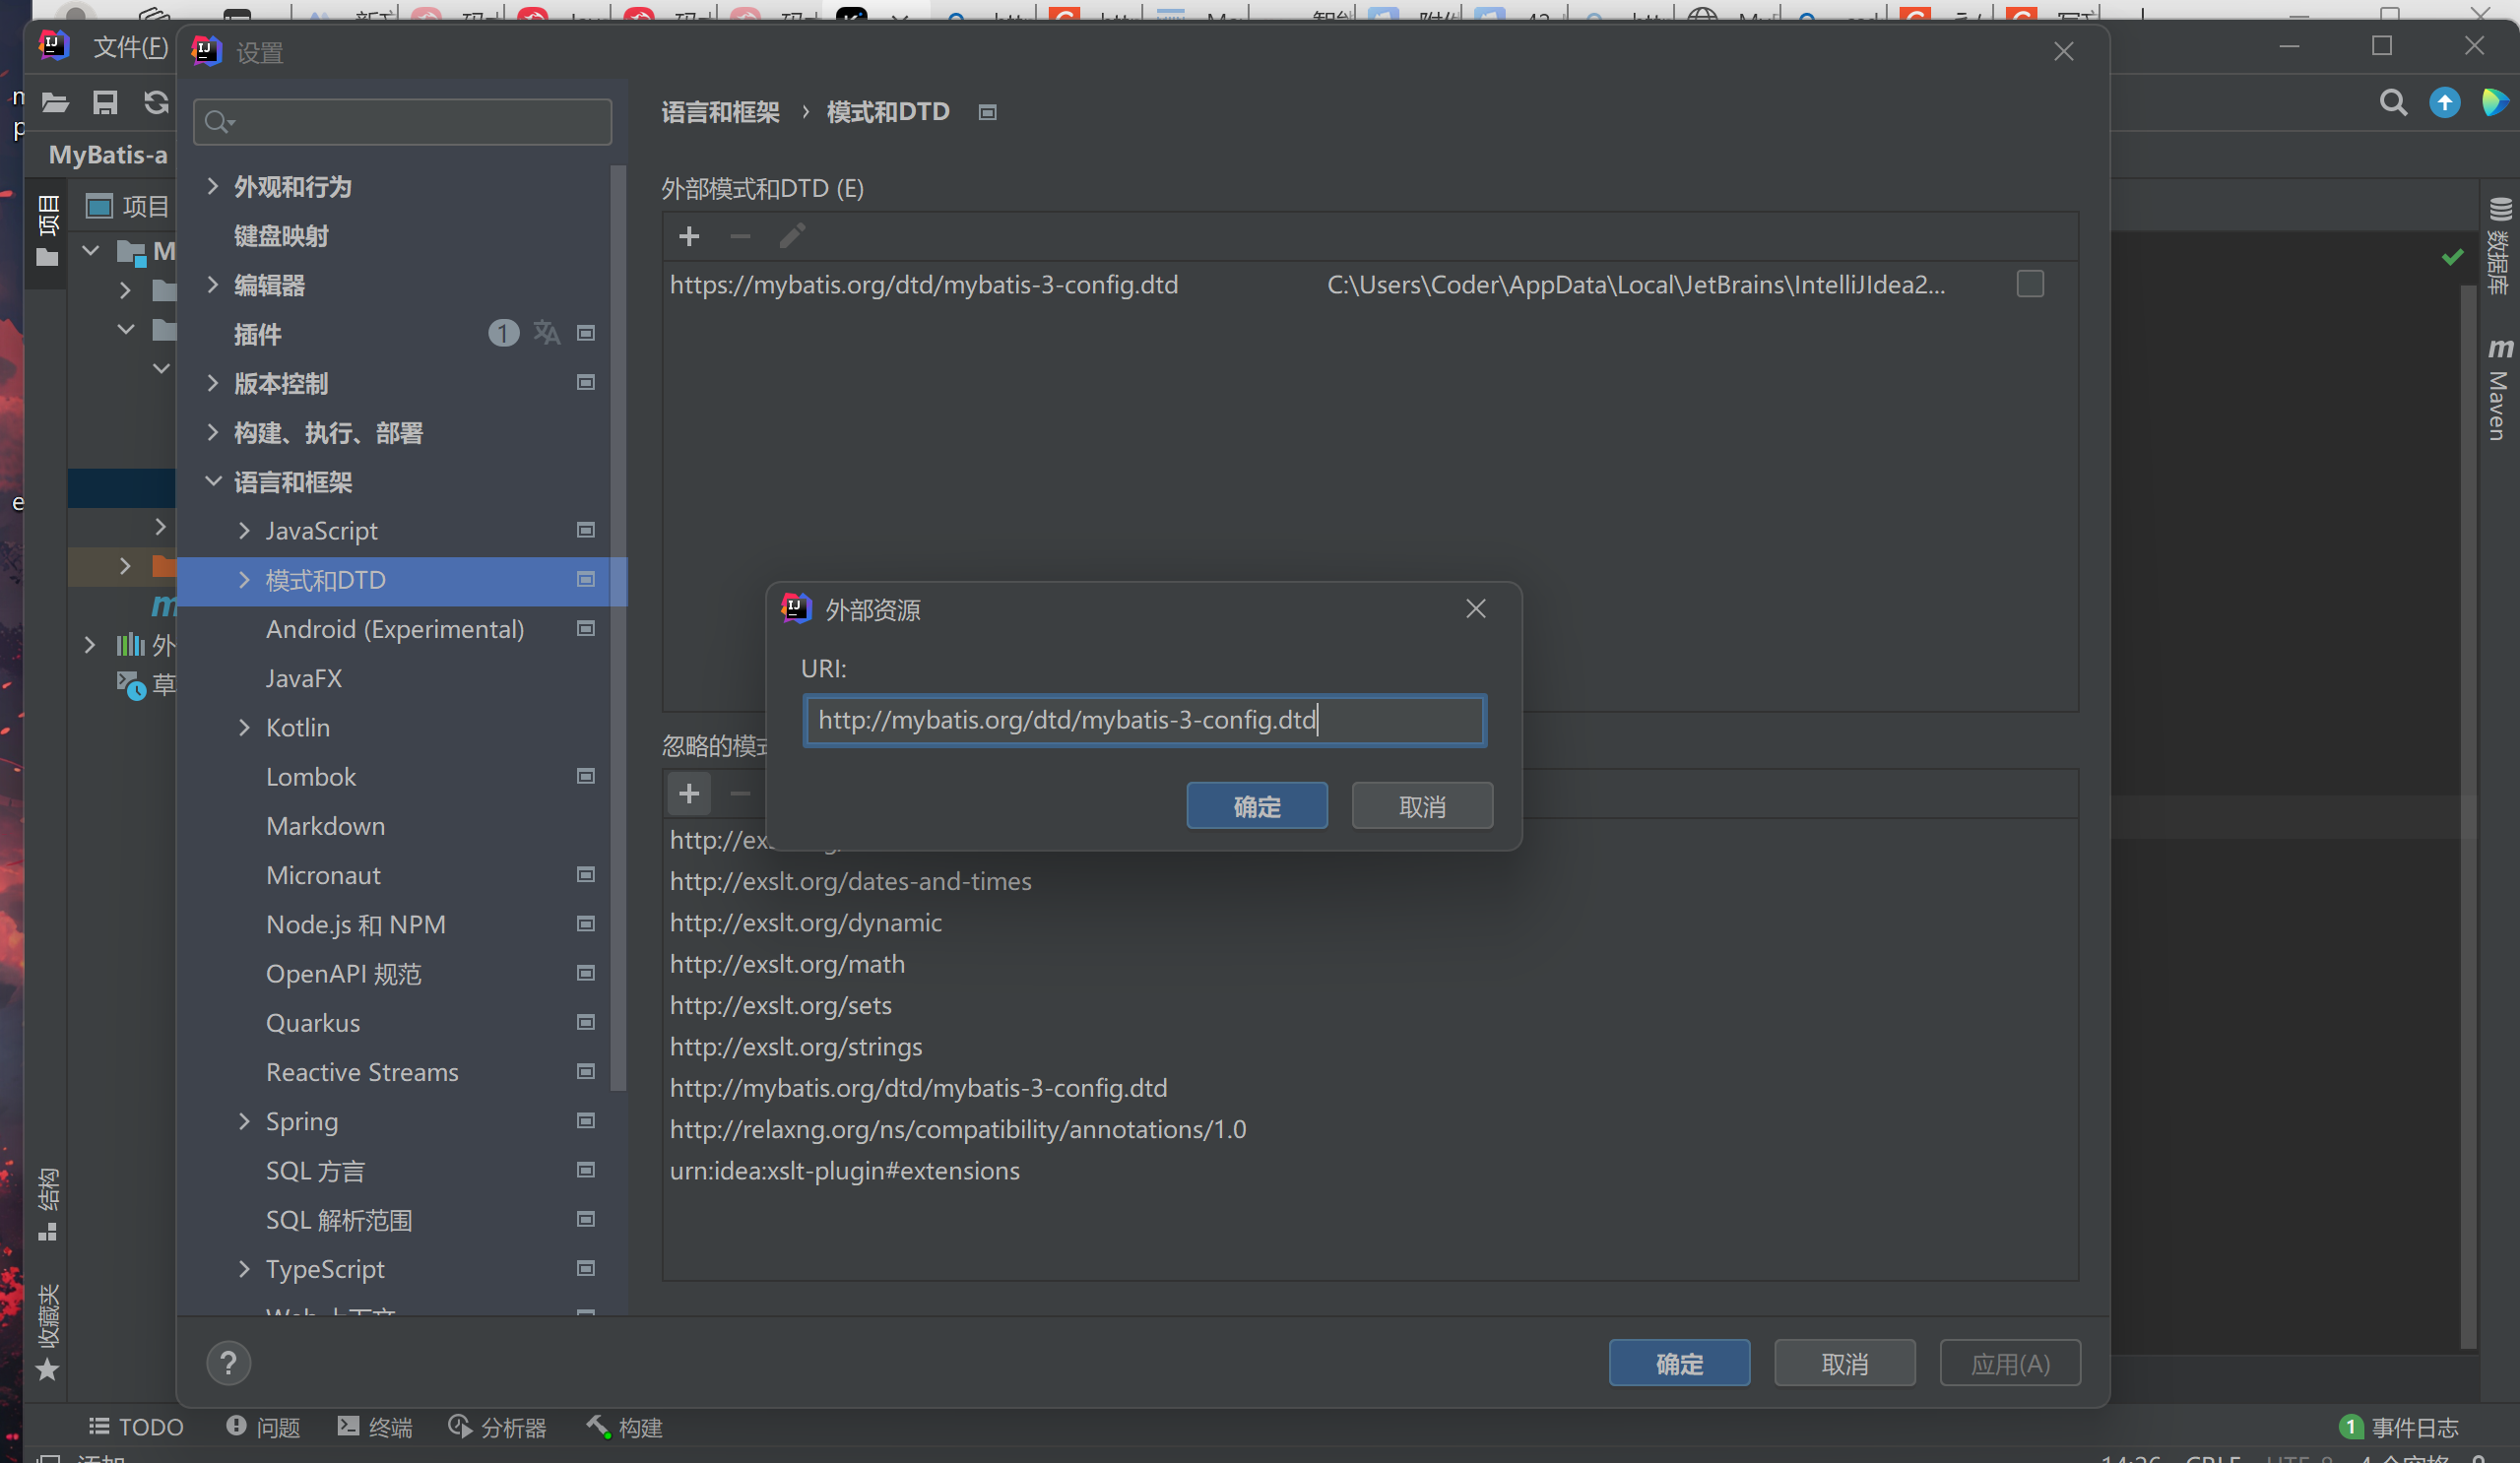
Task: Toggle the checkbox next to mybatis-3-config.dtd mapping
Action: 2030,284
